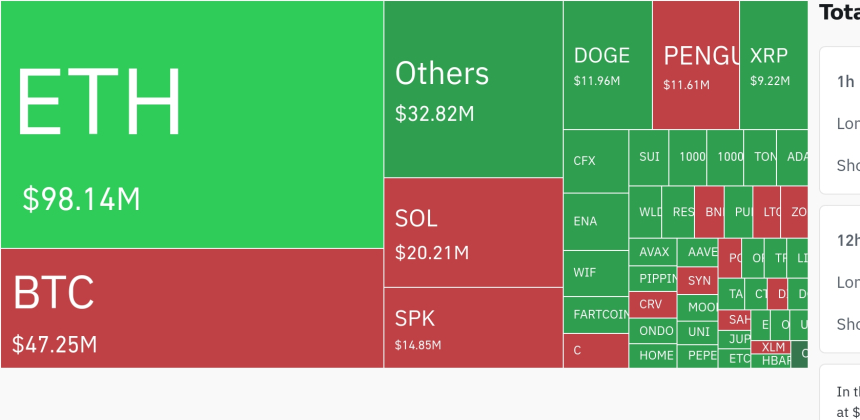Click the DOGE $11.96M tile

tap(608, 65)
